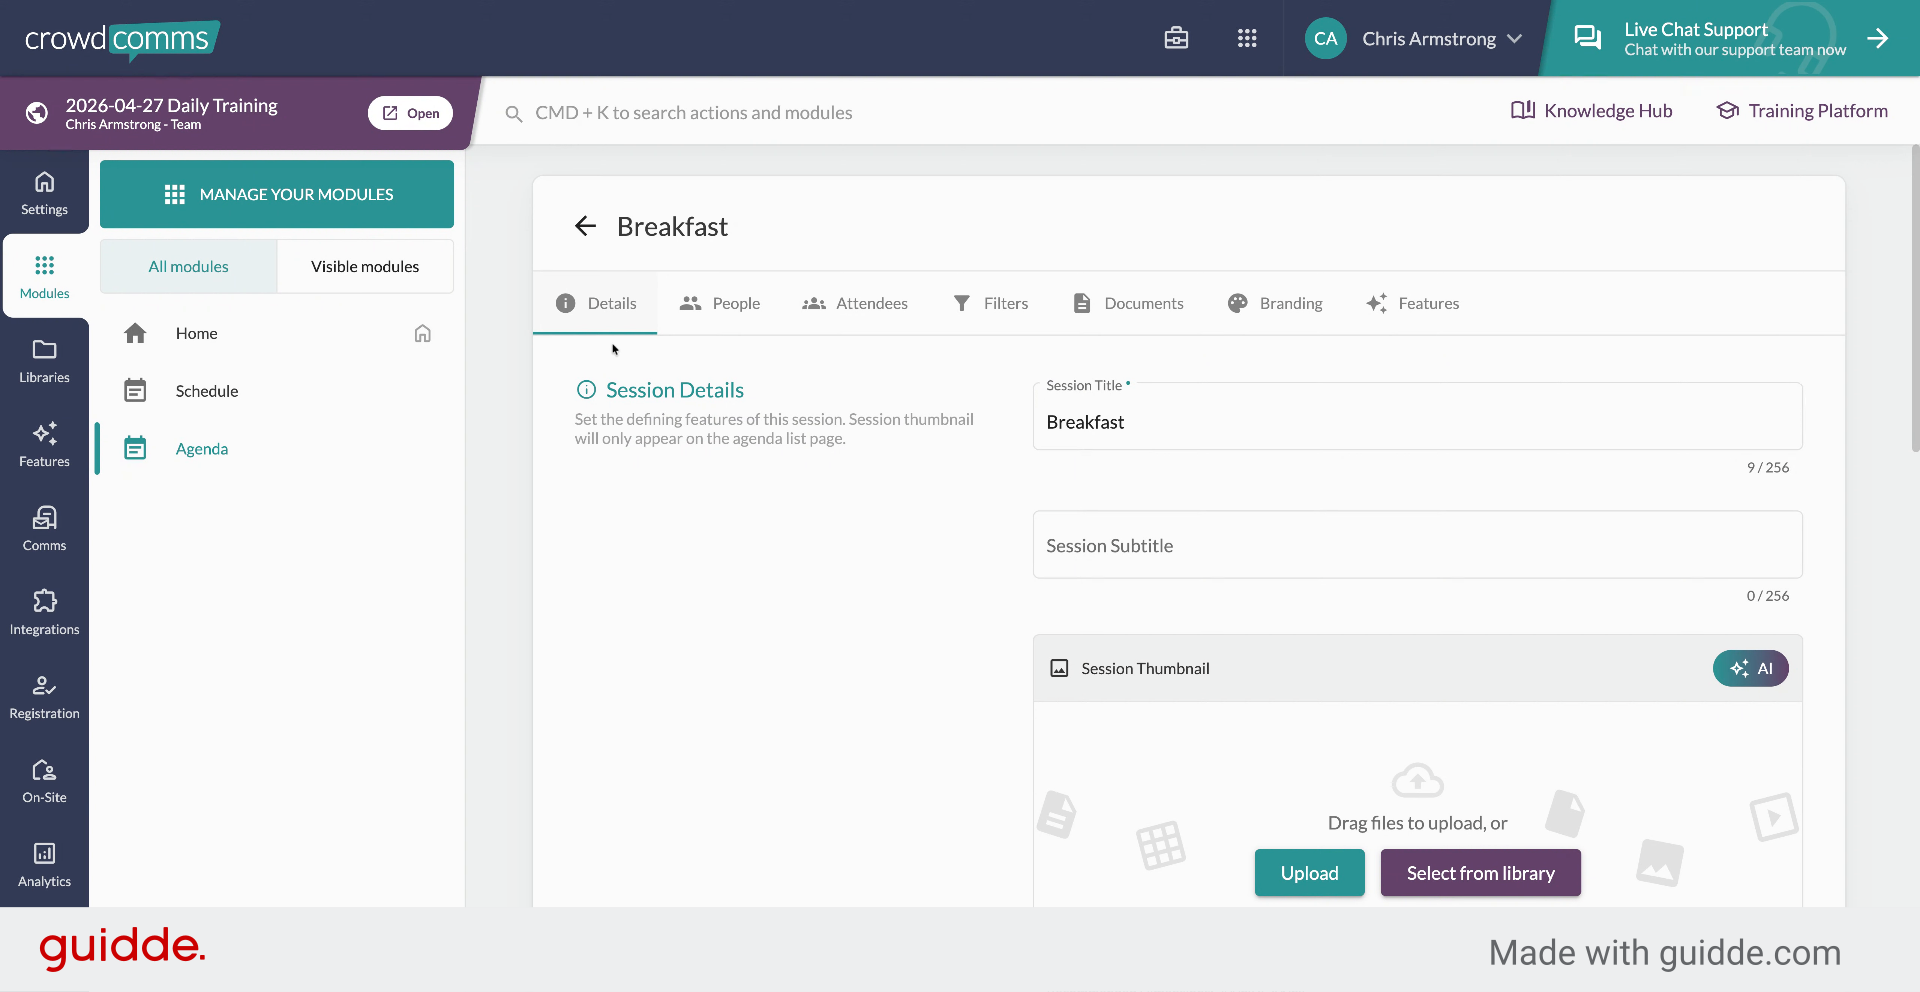Open Analytics in the sidebar
This screenshot has width=1920, height=992.
click(x=44, y=865)
